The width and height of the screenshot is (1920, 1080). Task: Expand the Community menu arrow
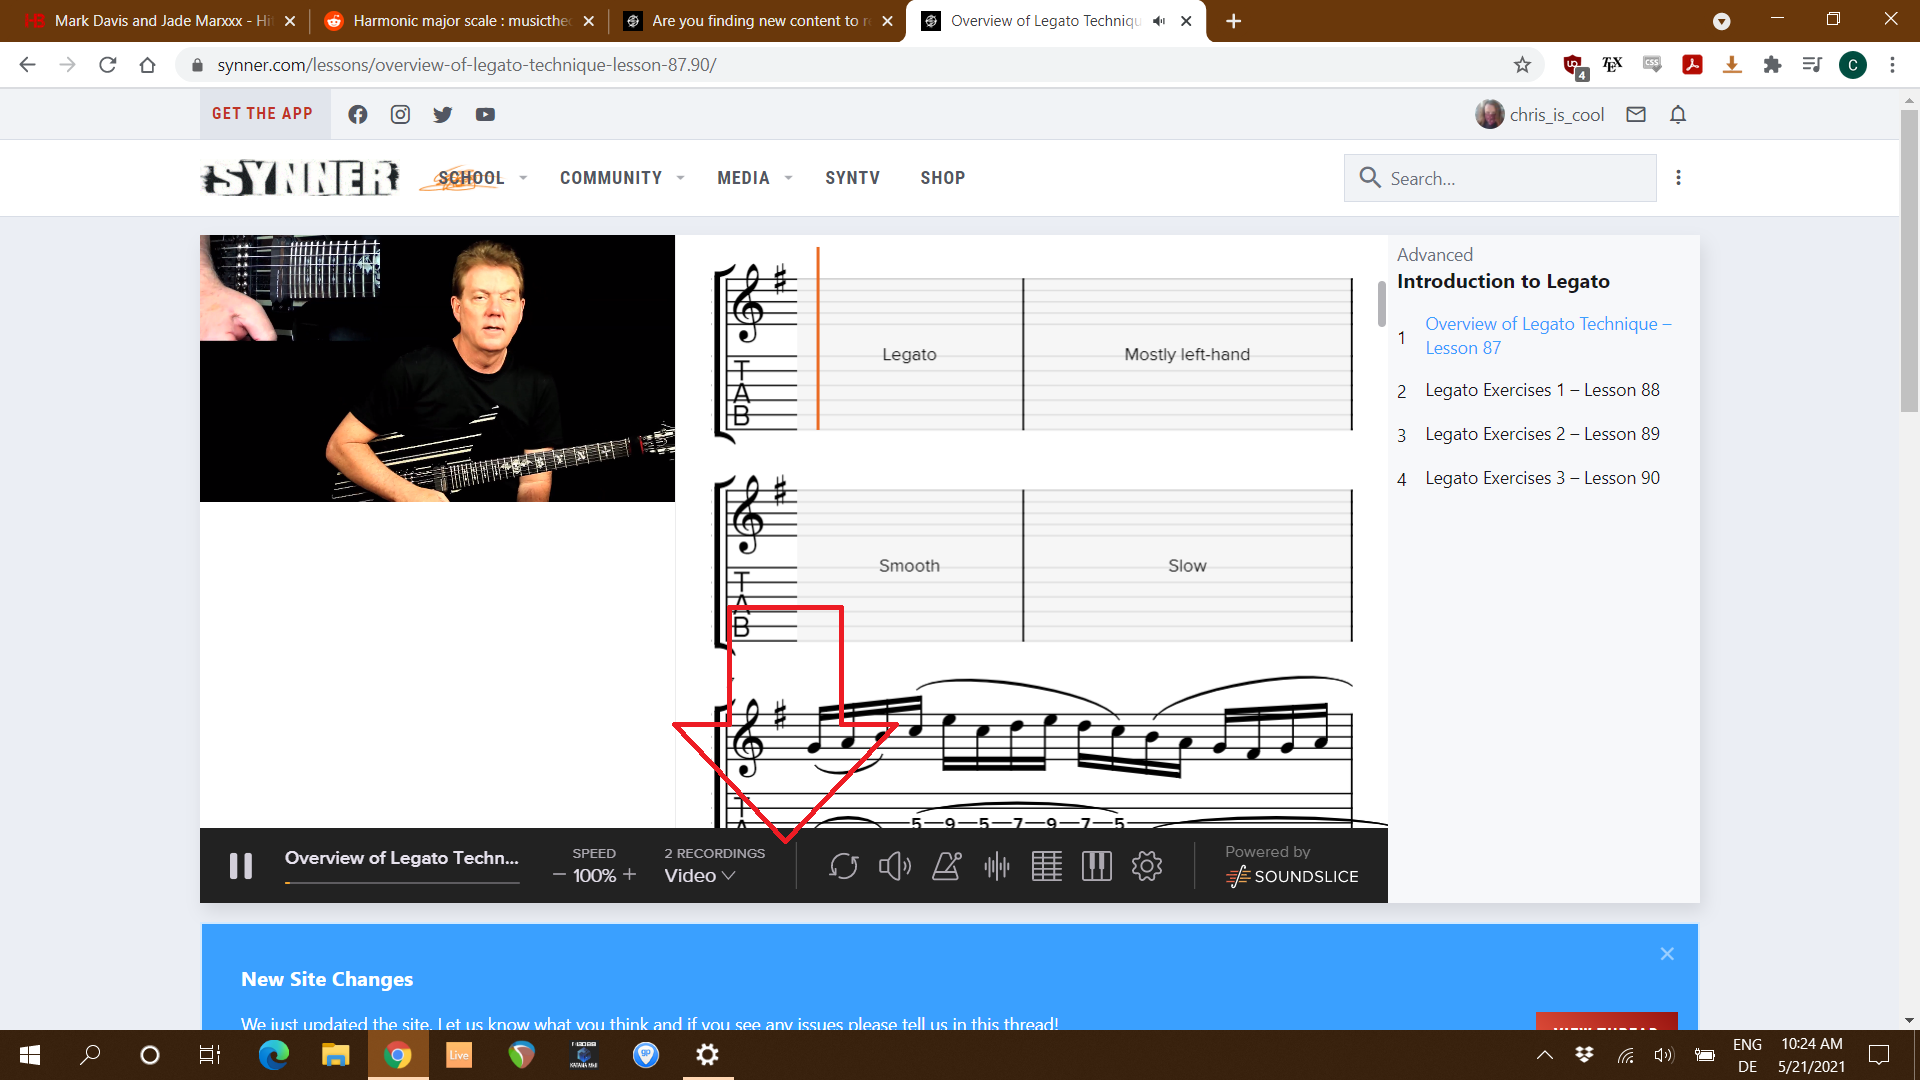click(x=680, y=178)
